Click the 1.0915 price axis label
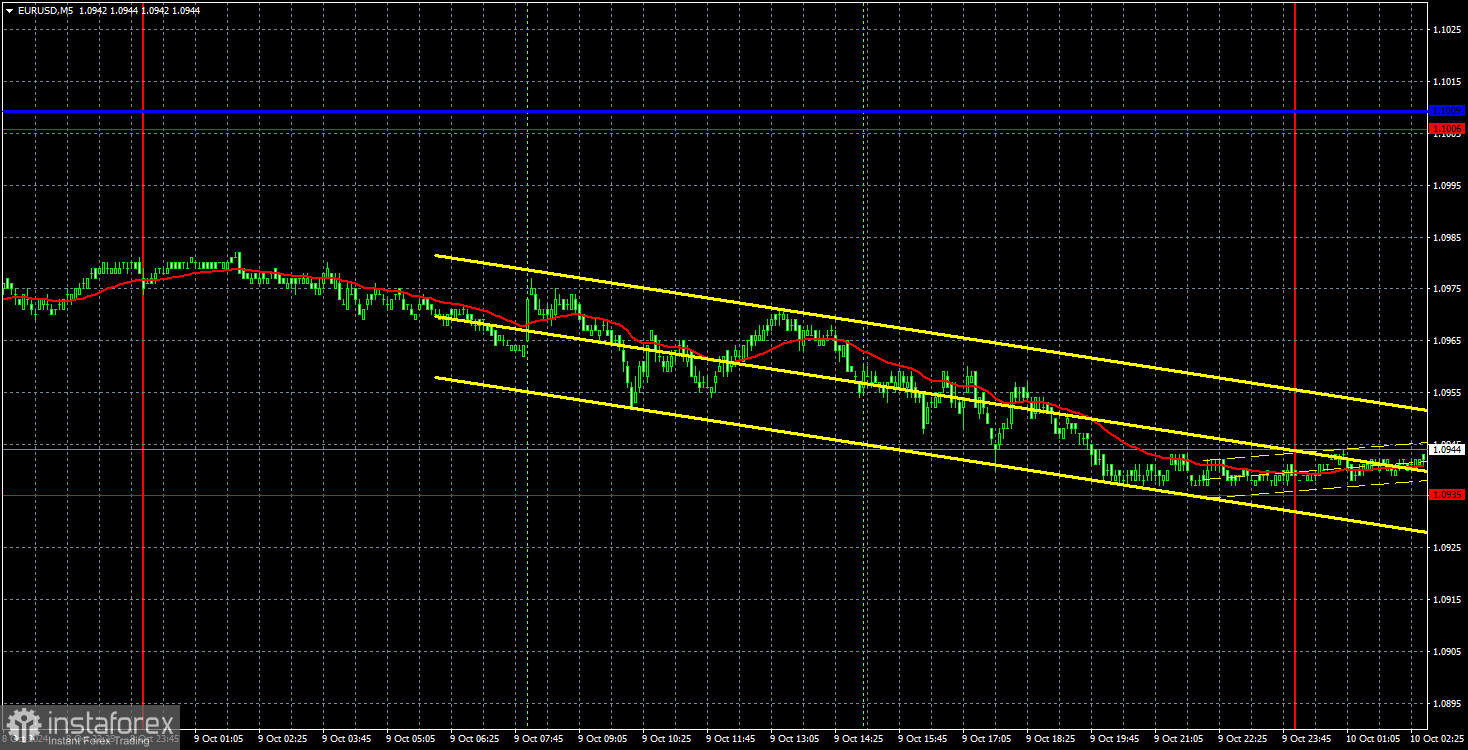The width and height of the screenshot is (1468, 750). click(x=1447, y=600)
